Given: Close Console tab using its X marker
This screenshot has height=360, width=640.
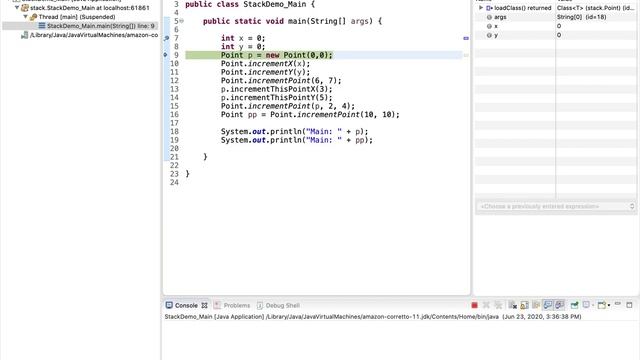Looking at the screenshot, I should pyautogui.click(x=204, y=305).
